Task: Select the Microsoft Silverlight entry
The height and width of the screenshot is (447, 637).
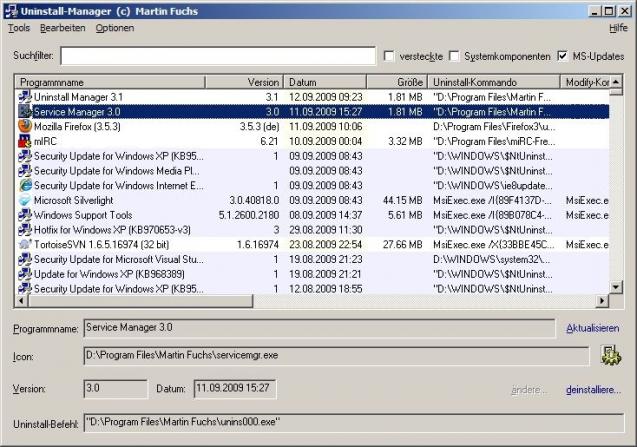Action: 312,200
